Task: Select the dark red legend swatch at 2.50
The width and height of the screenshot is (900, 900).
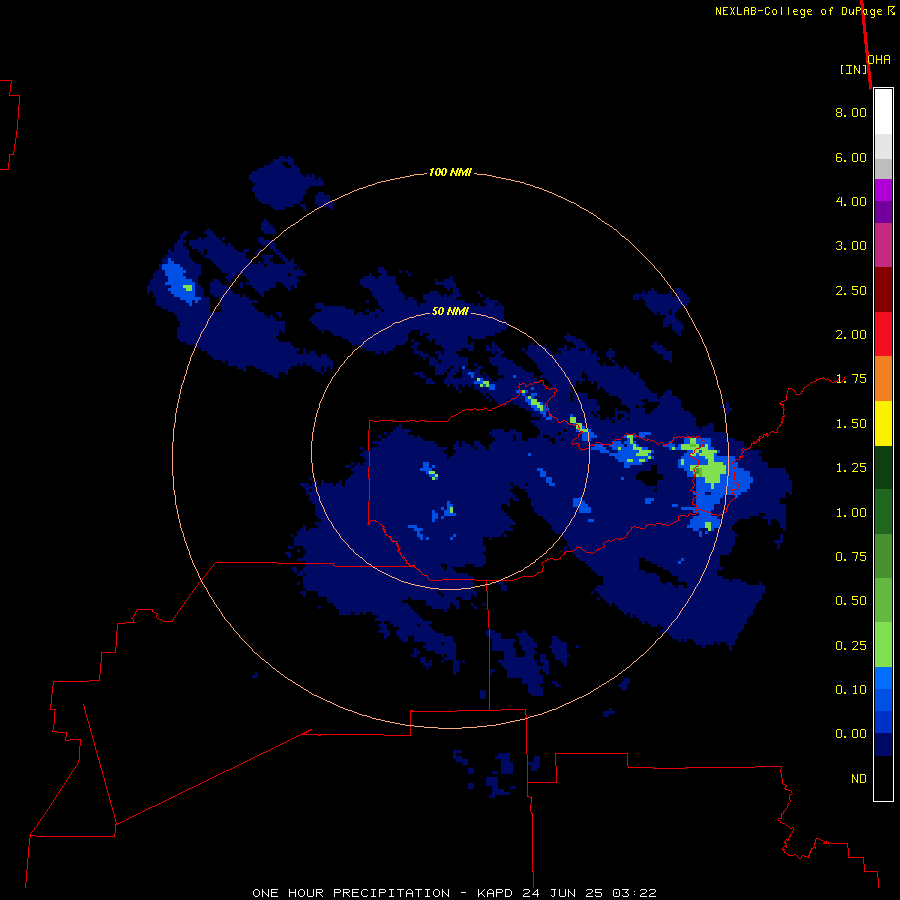Action: click(x=883, y=290)
